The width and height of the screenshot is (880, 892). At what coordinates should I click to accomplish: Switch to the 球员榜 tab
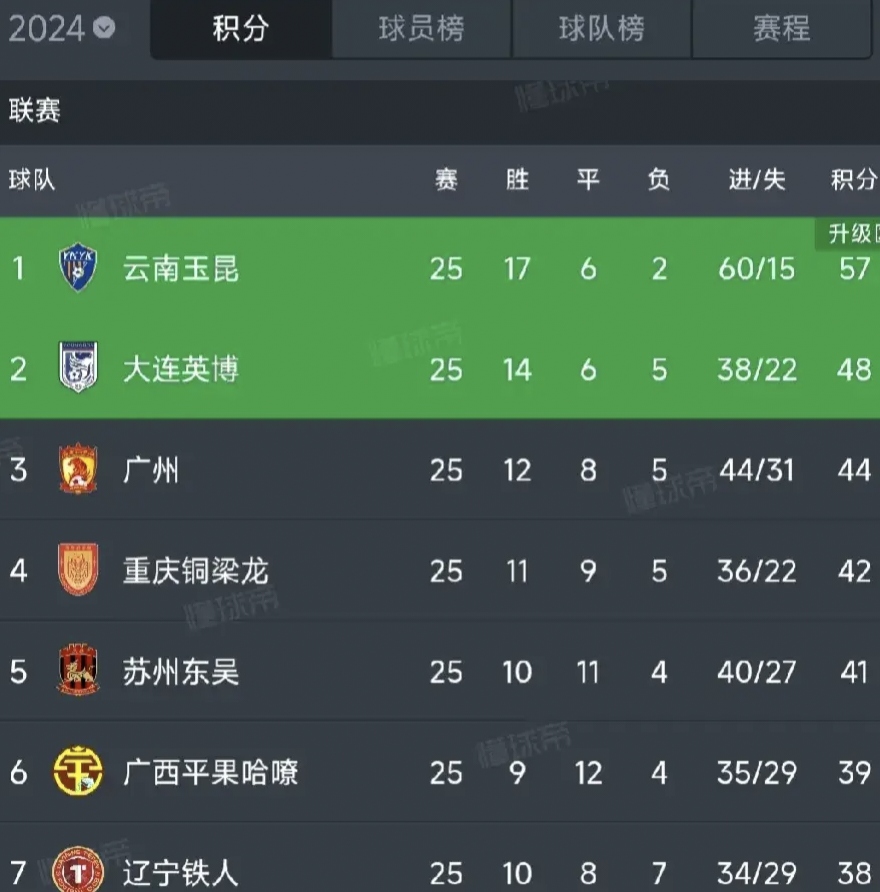421,29
